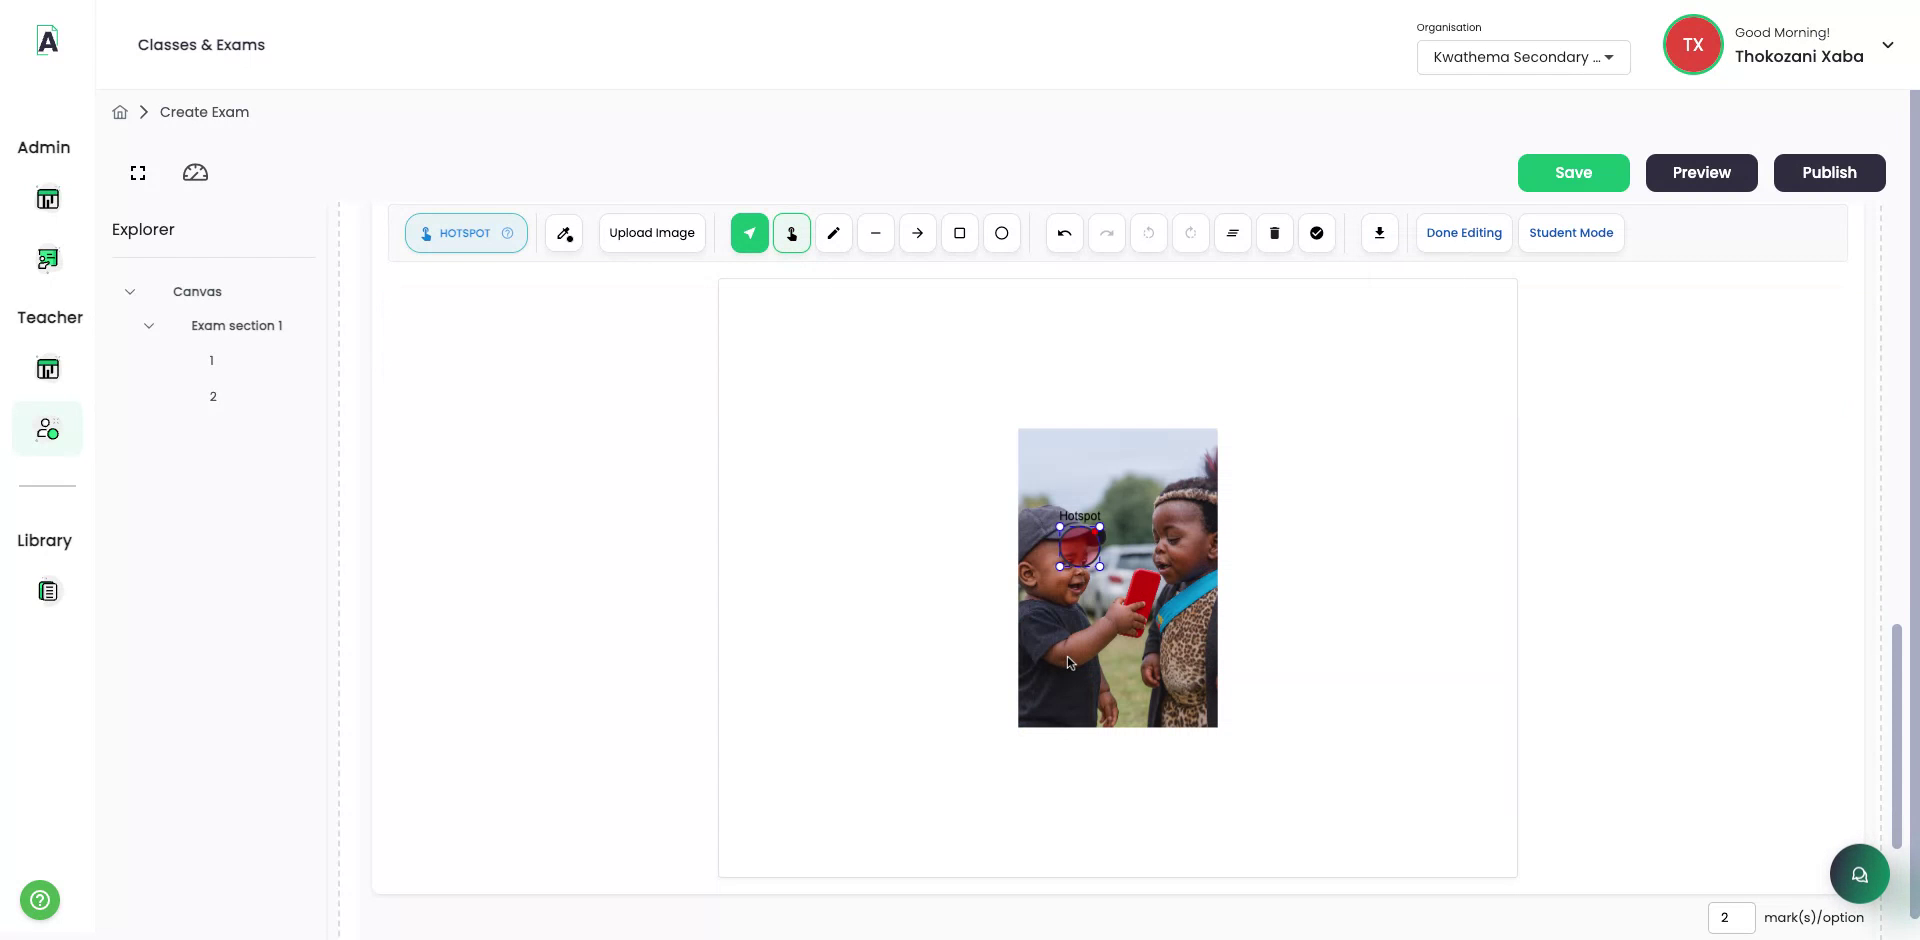This screenshot has width=1920, height=940.
Task: Enable the hand pointer selection tool
Action: click(791, 232)
